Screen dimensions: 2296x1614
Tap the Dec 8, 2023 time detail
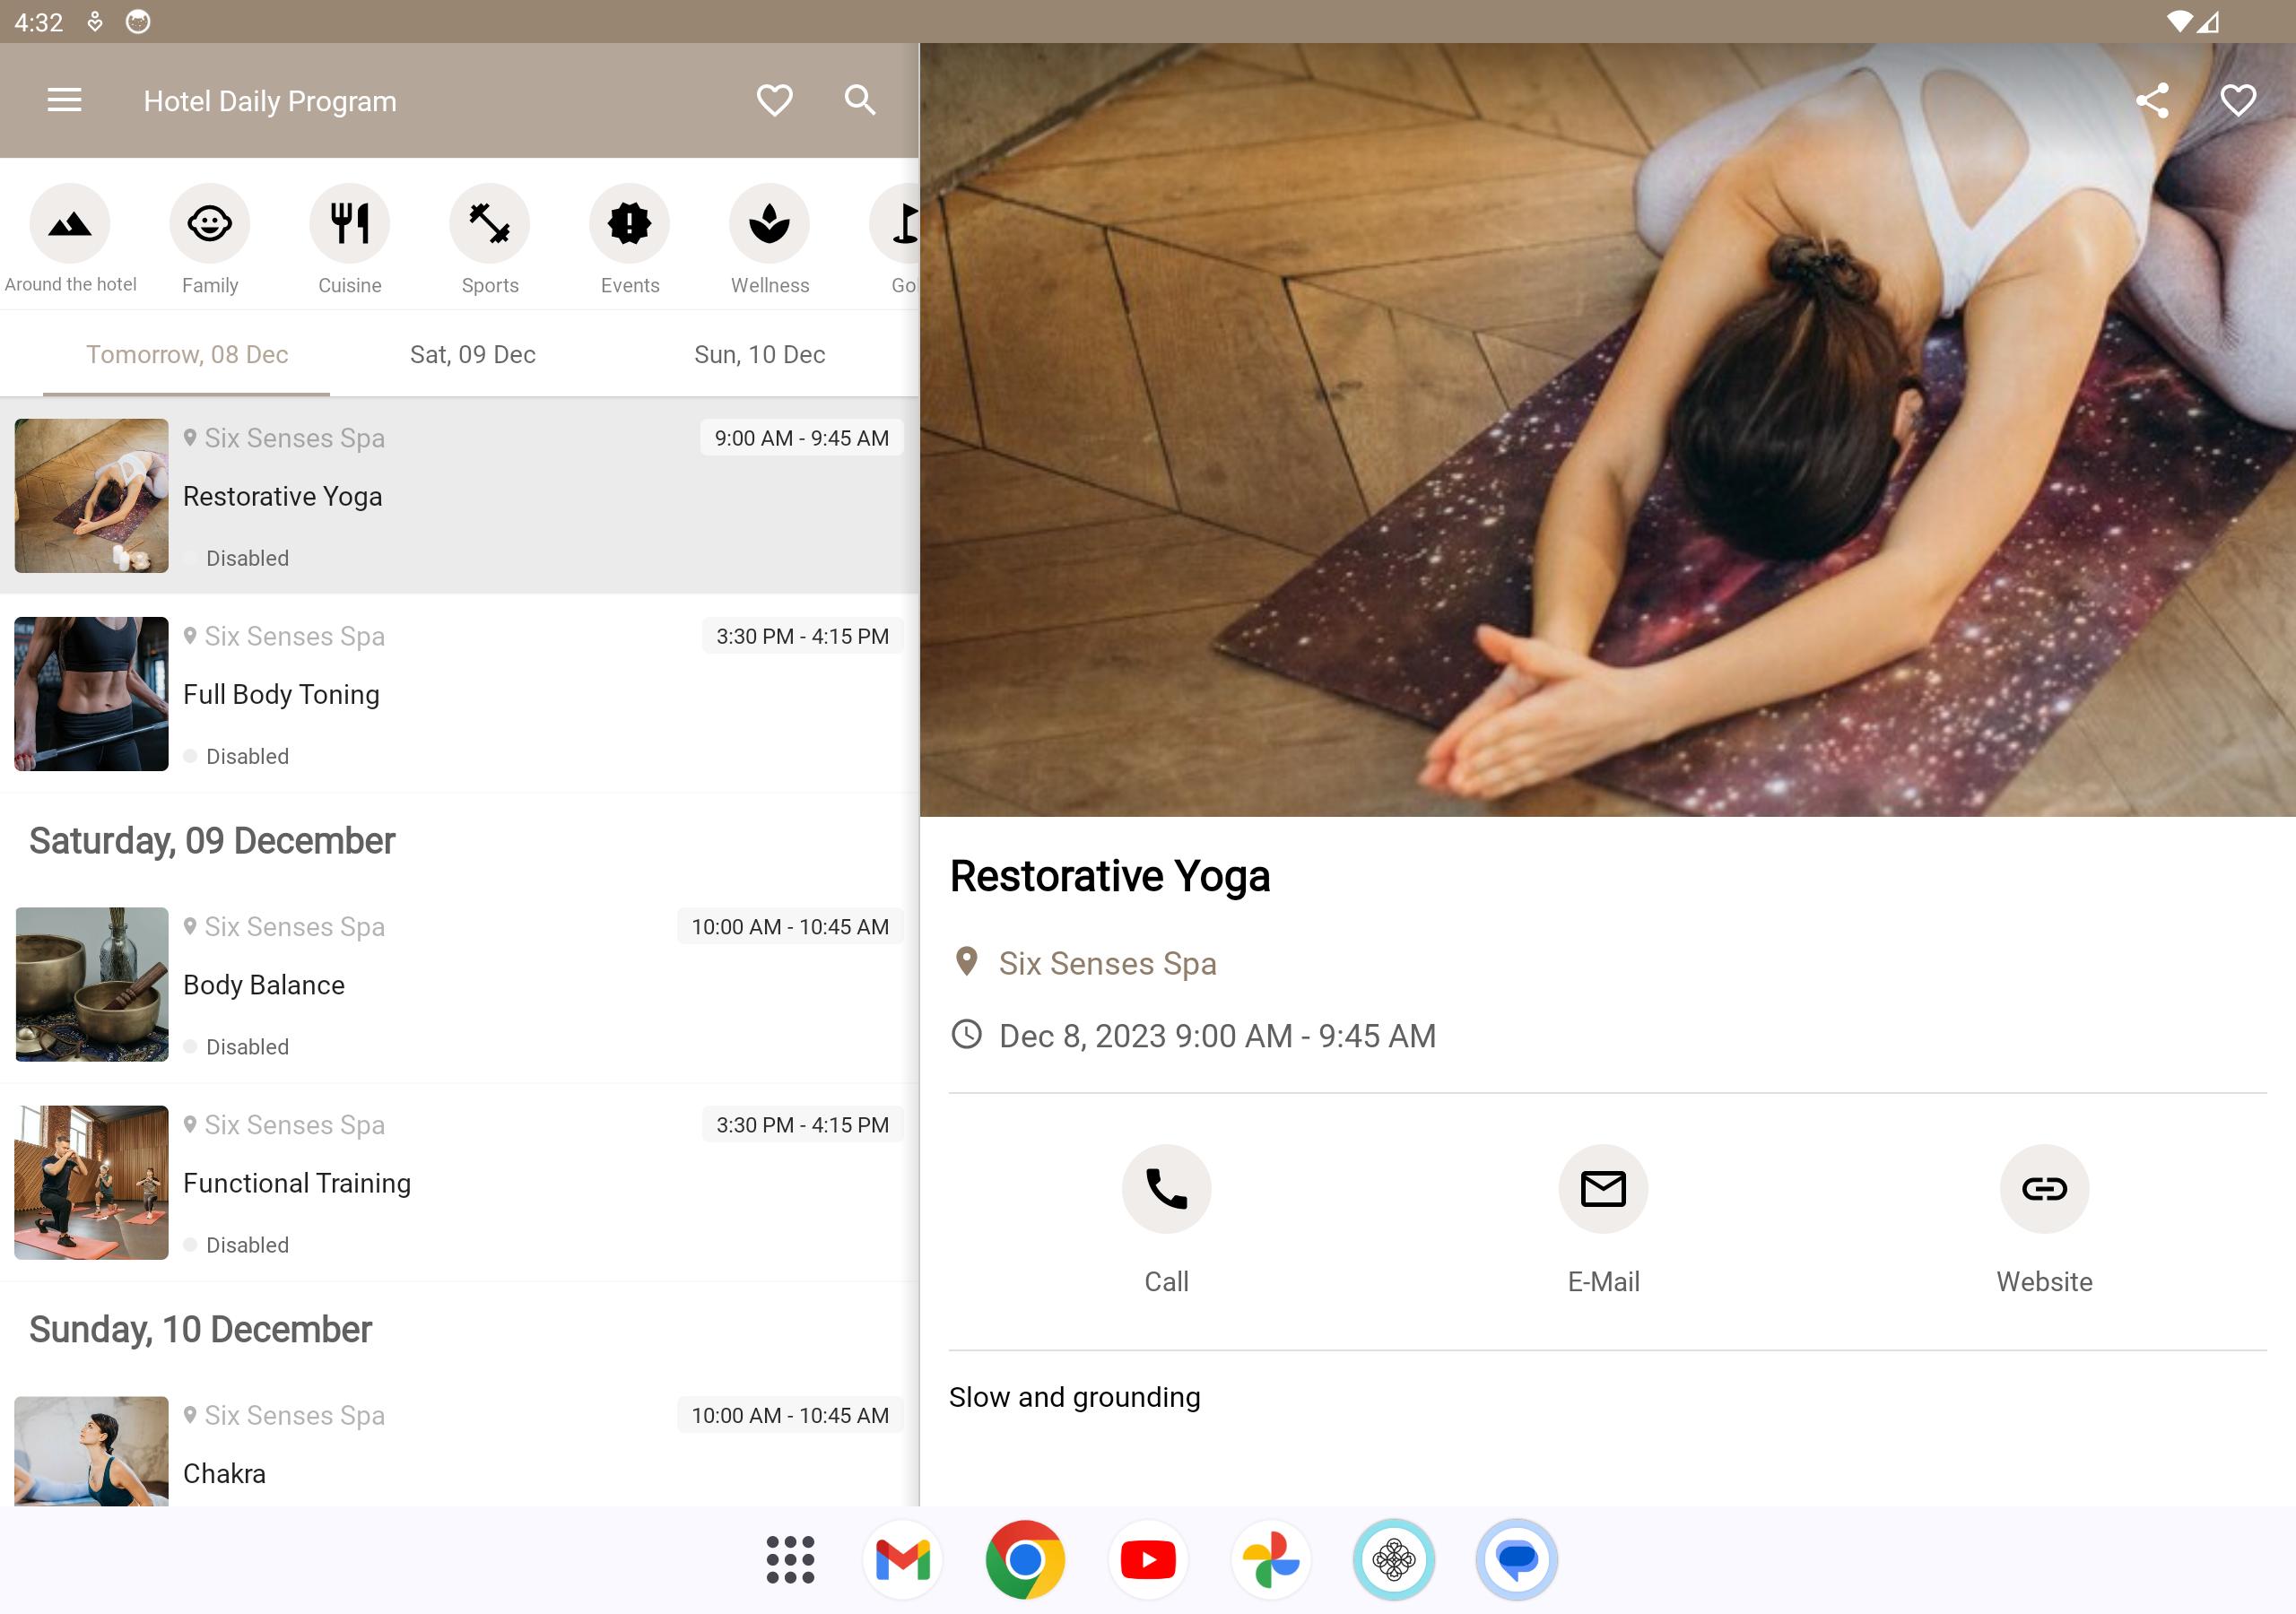pyautogui.click(x=1217, y=1036)
